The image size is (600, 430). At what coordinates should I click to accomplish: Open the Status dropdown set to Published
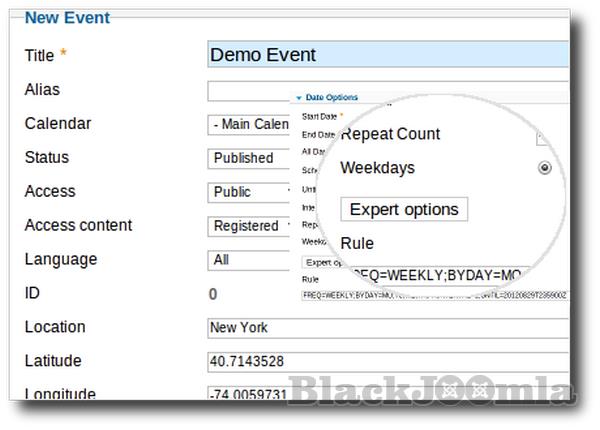(x=250, y=158)
